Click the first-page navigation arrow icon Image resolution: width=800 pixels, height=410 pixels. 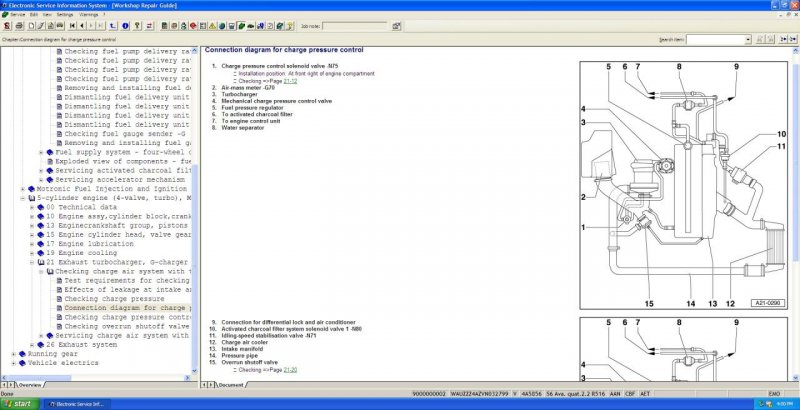click(72, 26)
